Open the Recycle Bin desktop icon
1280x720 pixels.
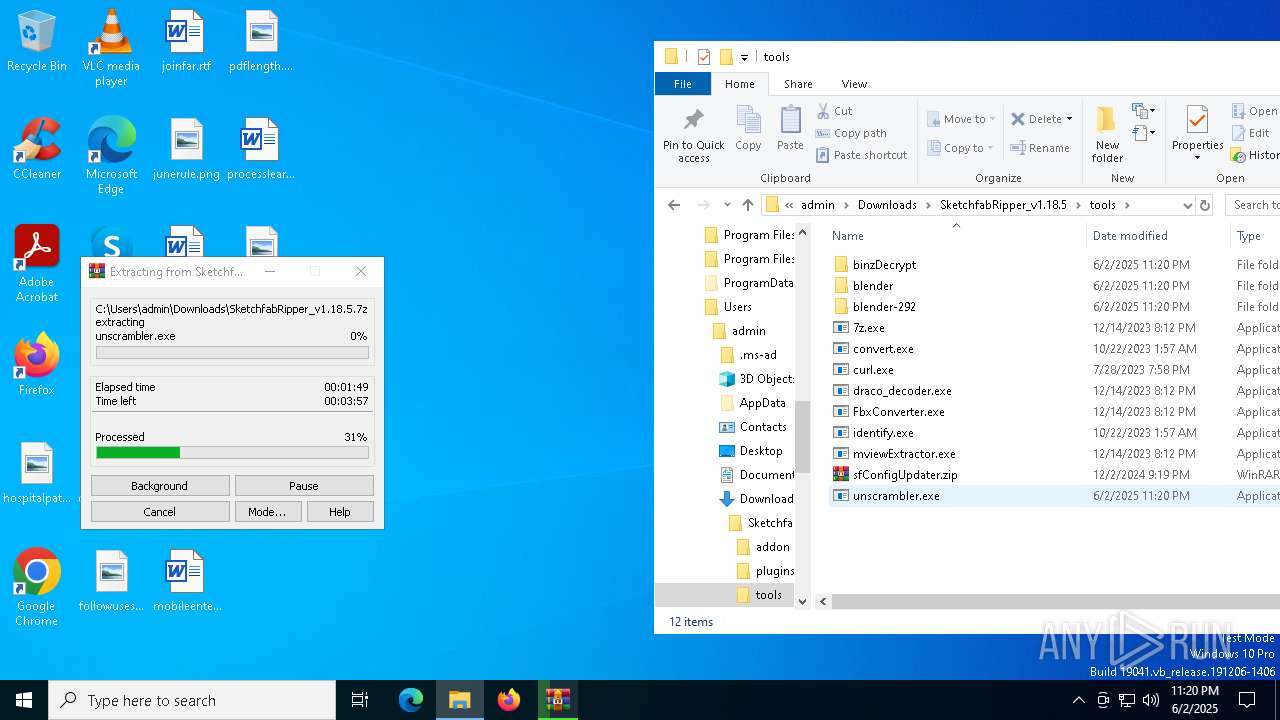[x=37, y=42]
